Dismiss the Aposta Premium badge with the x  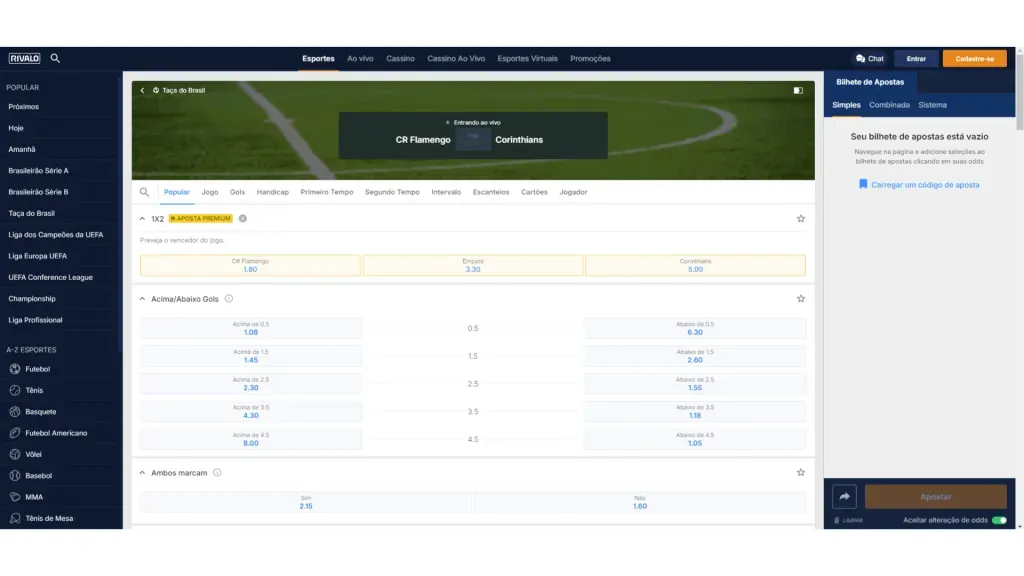[243, 218]
